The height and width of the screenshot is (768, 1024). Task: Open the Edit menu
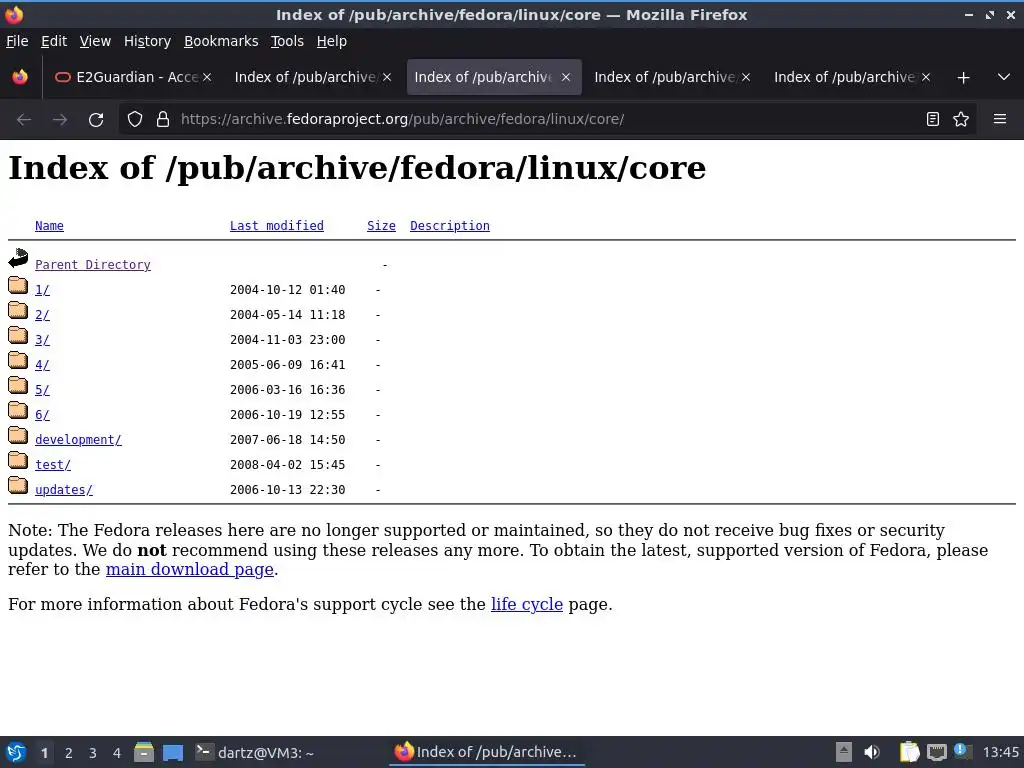pyautogui.click(x=54, y=41)
